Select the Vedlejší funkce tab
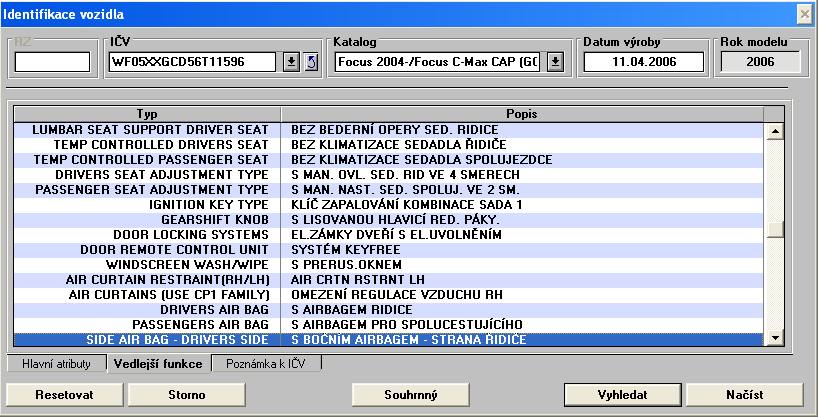The height and width of the screenshot is (417, 818). 158,362
